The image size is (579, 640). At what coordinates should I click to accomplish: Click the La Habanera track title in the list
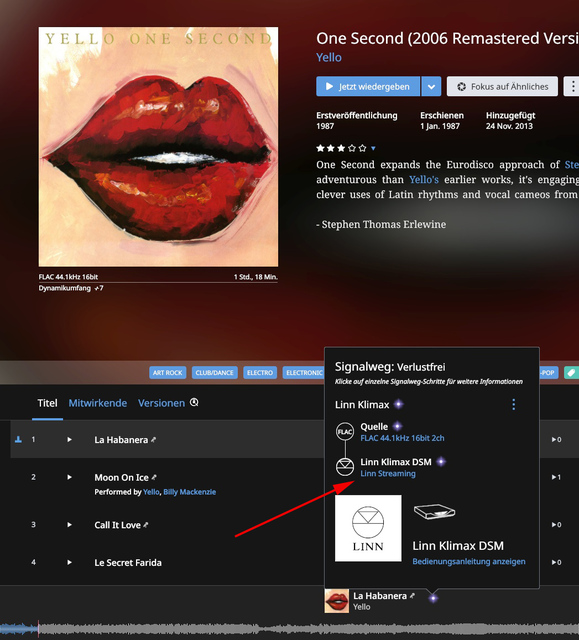coord(121,440)
